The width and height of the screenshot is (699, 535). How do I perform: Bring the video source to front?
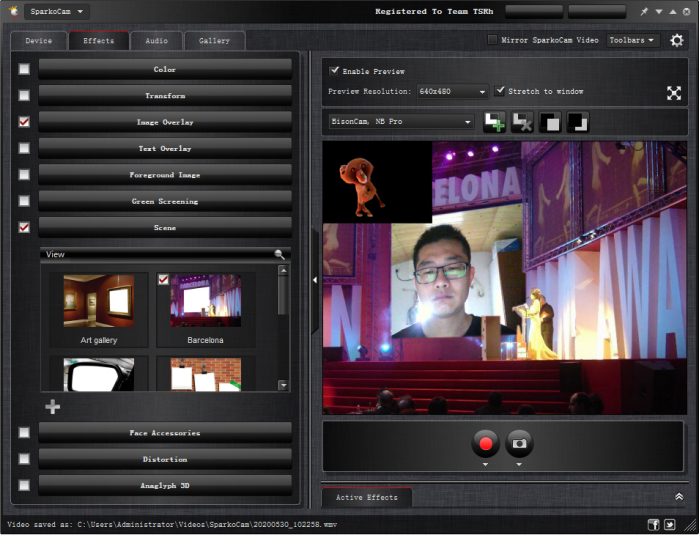point(550,122)
